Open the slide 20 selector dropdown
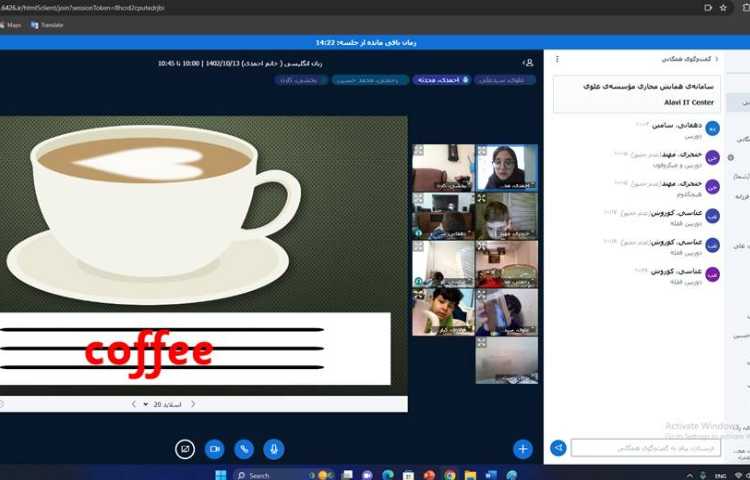This screenshot has height=480, width=750. tap(162, 404)
